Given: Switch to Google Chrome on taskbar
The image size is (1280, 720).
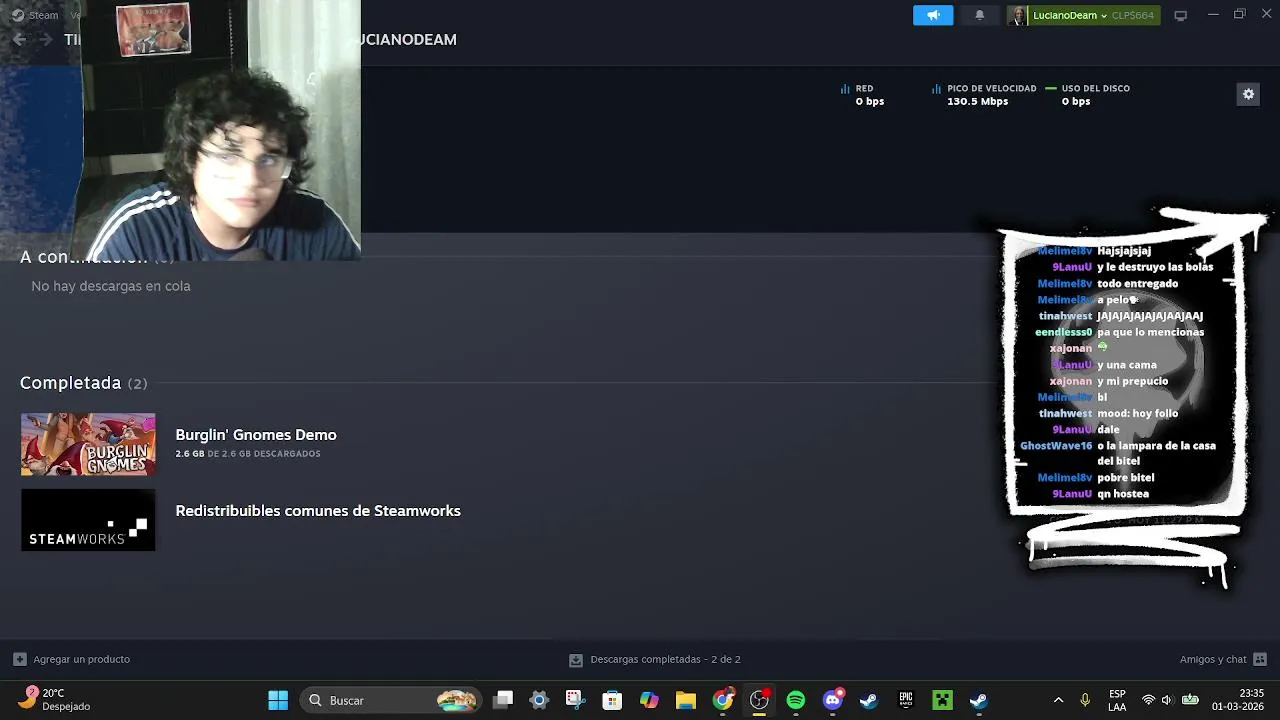Looking at the screenshot, I should [722, 700].
